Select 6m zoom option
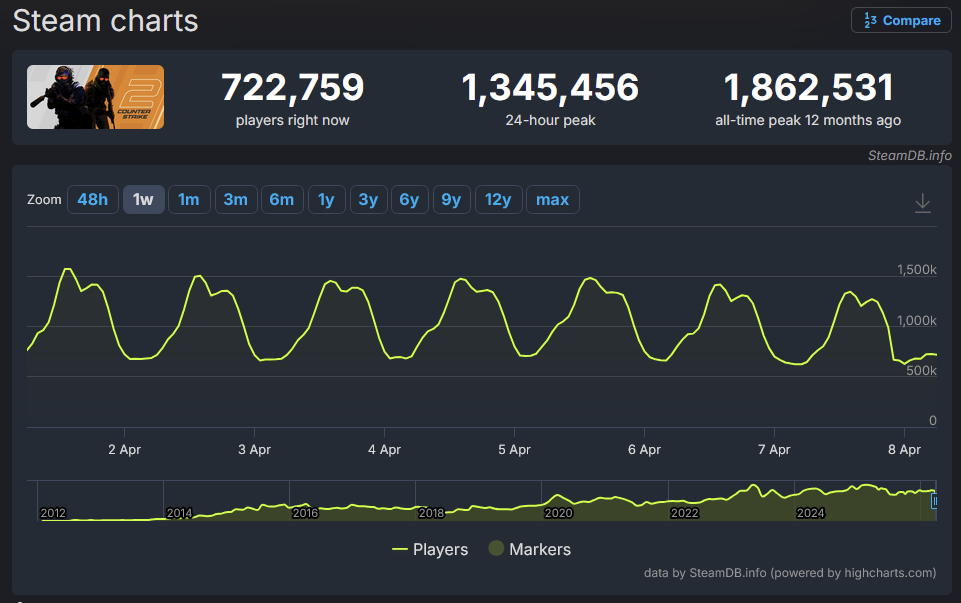The image size is (961, 603). point(282,200)
